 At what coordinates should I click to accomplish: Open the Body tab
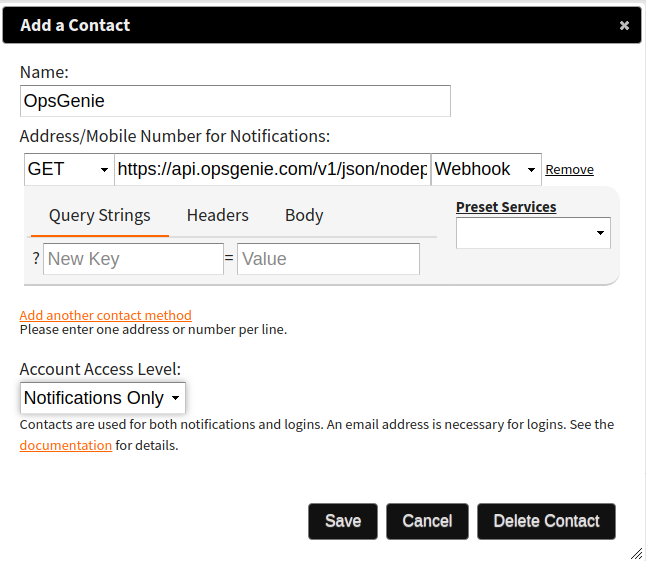pyautogui.click(x=304, y=215)
